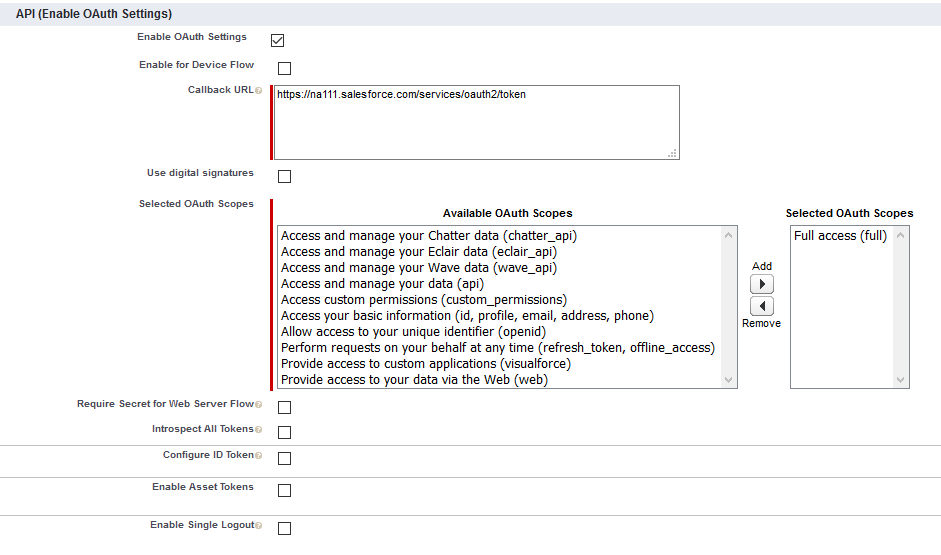Check Use digital signatures box
Screen dimensions: 941x555
(284, 177)
